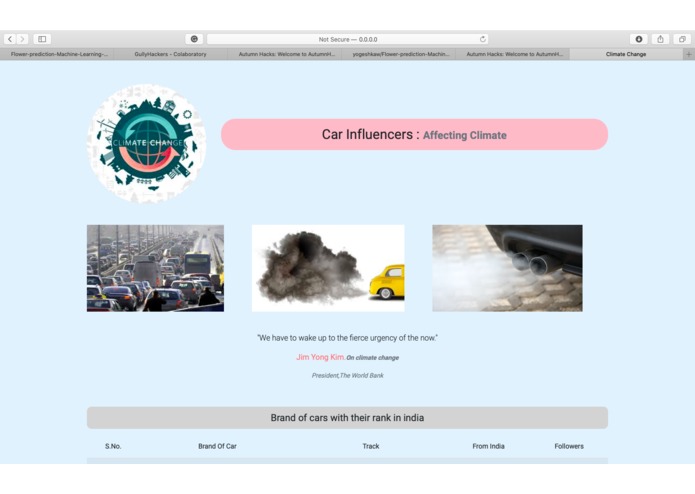Click the Track column header

[x=371, y=446]
